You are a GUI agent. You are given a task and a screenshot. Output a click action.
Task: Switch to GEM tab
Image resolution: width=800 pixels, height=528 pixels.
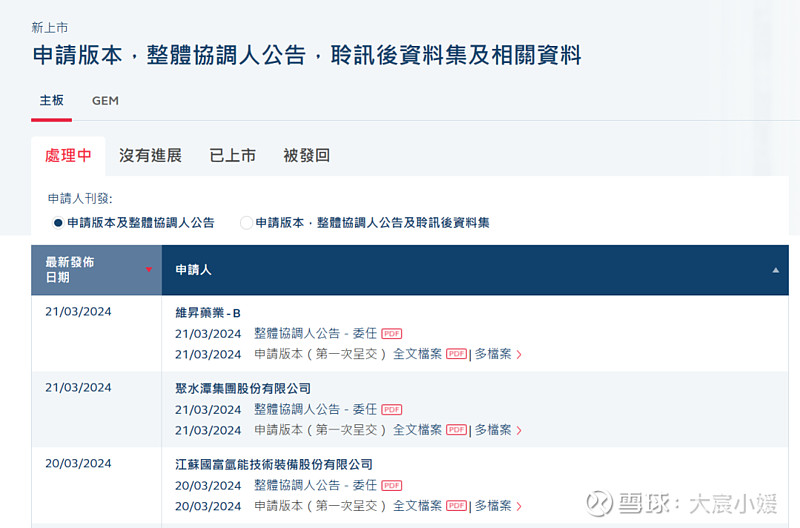(x=105, y=101)
